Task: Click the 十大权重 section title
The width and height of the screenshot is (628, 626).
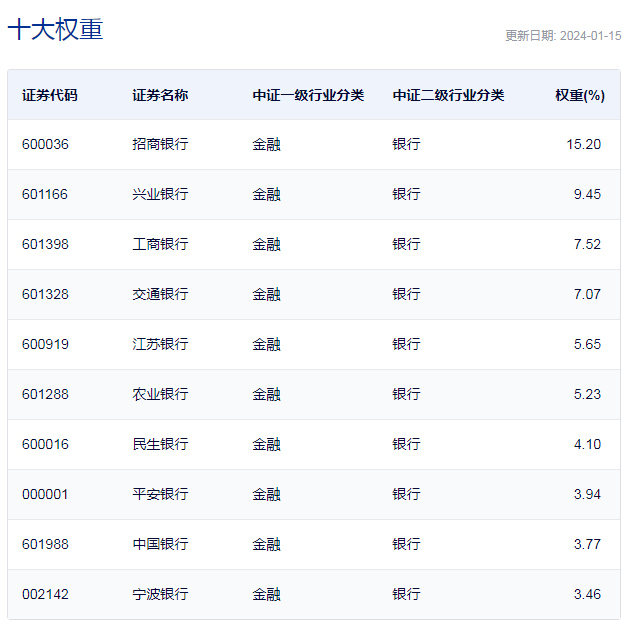Action: [x=55, y=30]
